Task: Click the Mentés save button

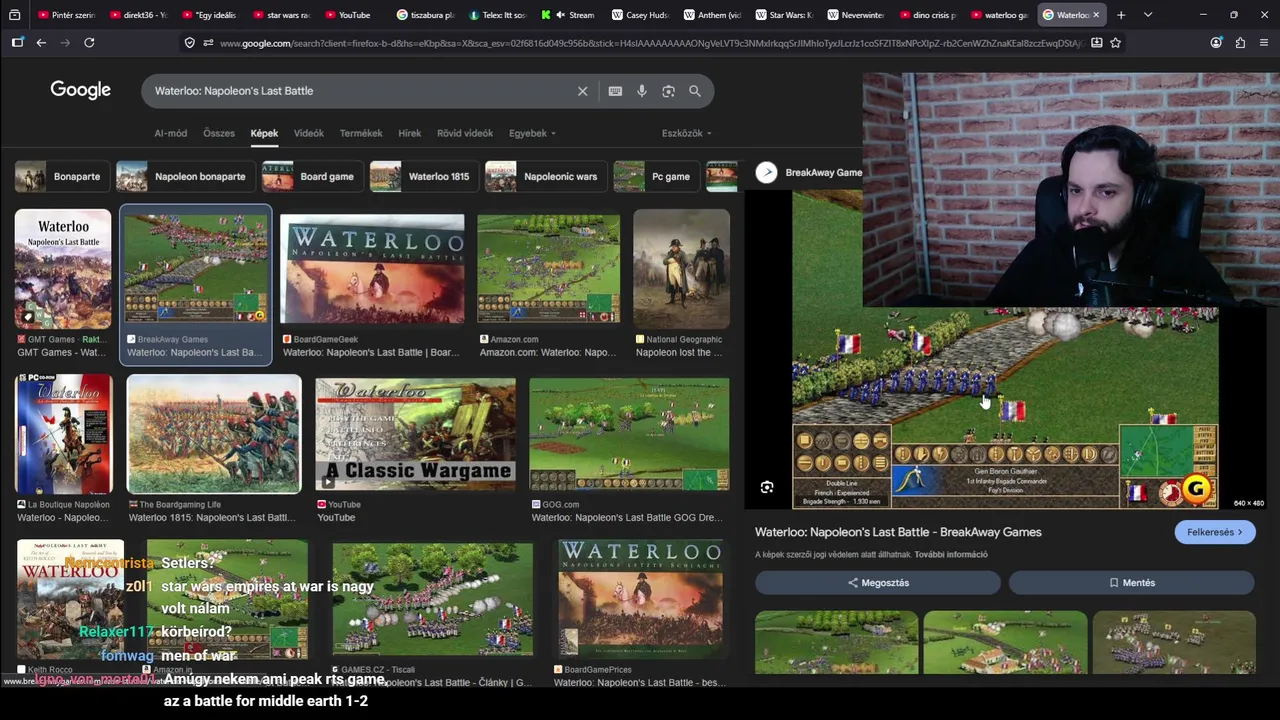Action: 1132,583
